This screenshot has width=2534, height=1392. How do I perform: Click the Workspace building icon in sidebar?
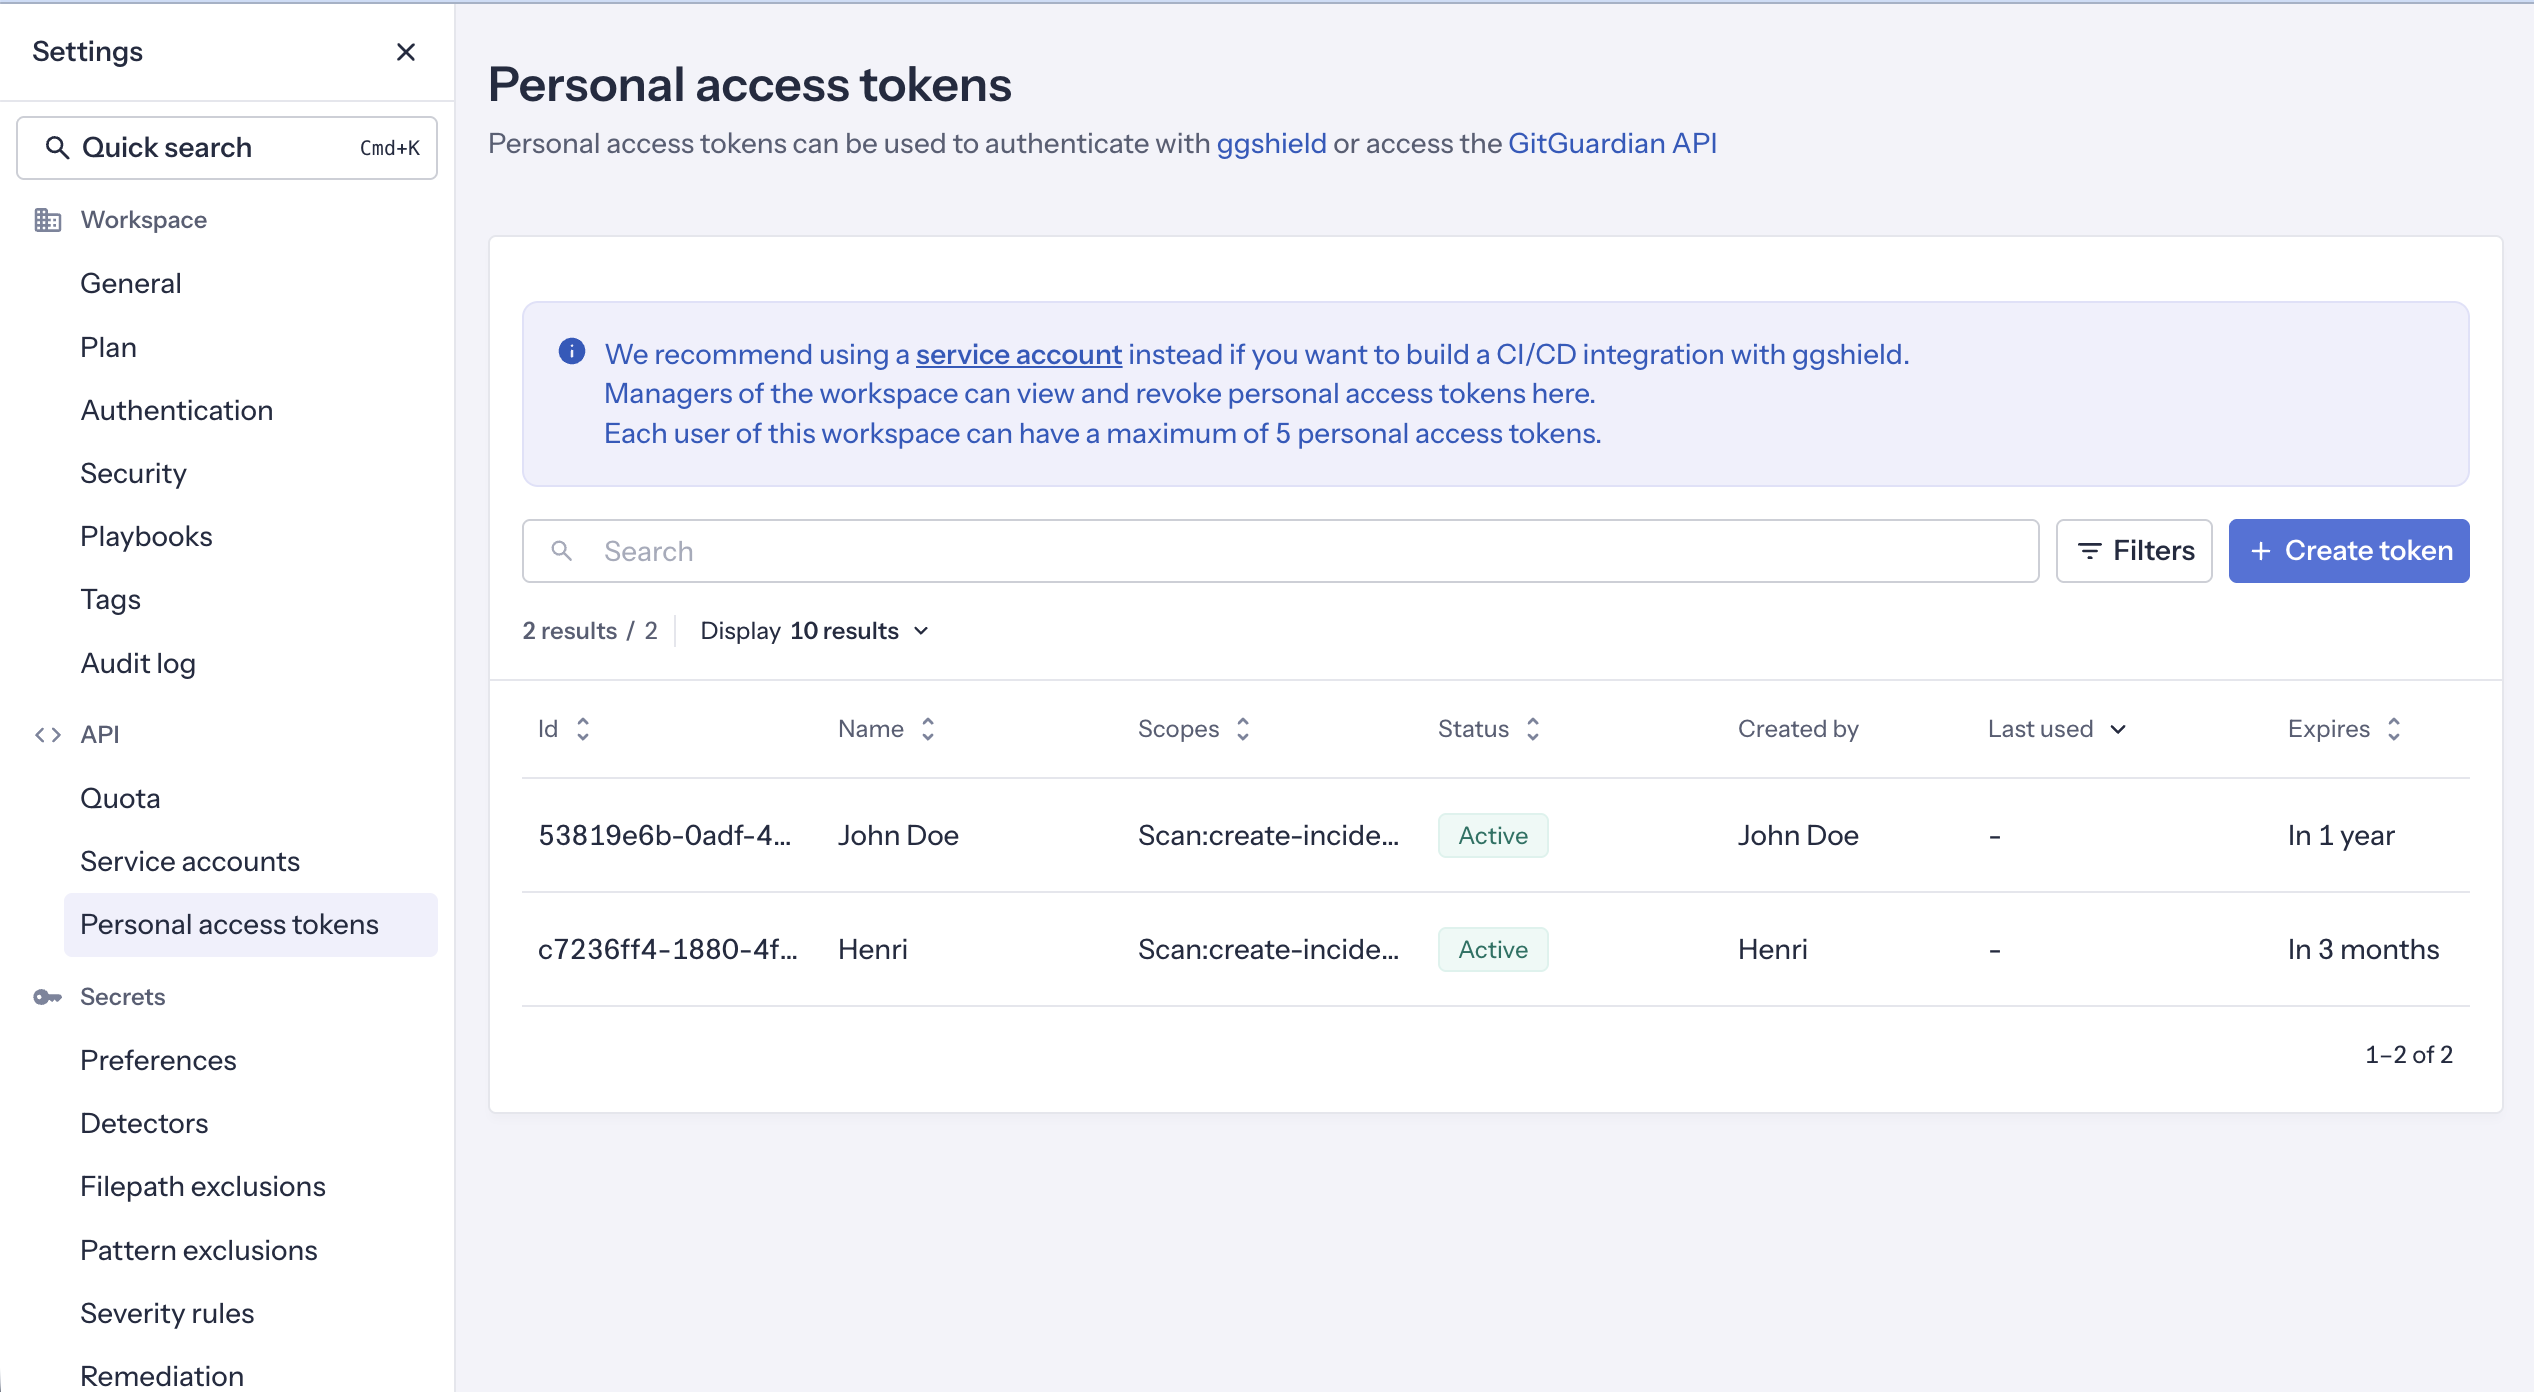tap(47, 219)
